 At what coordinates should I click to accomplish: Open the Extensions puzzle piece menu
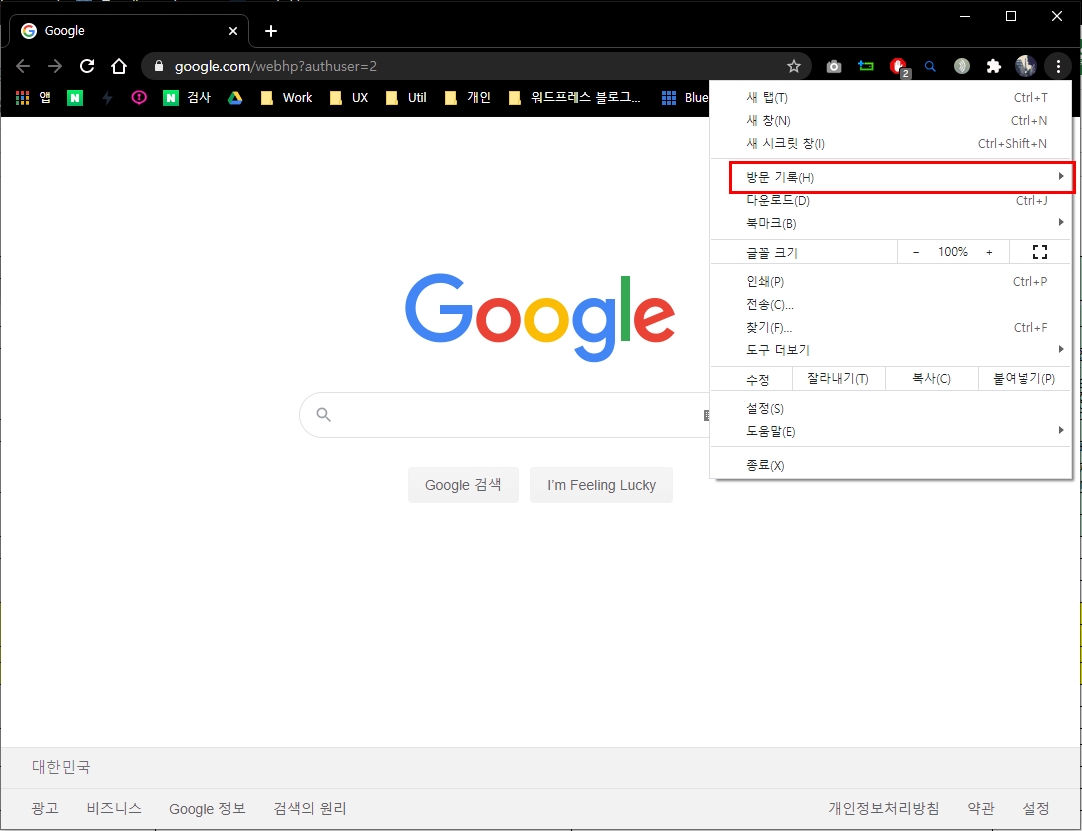[x=994, y=66]
